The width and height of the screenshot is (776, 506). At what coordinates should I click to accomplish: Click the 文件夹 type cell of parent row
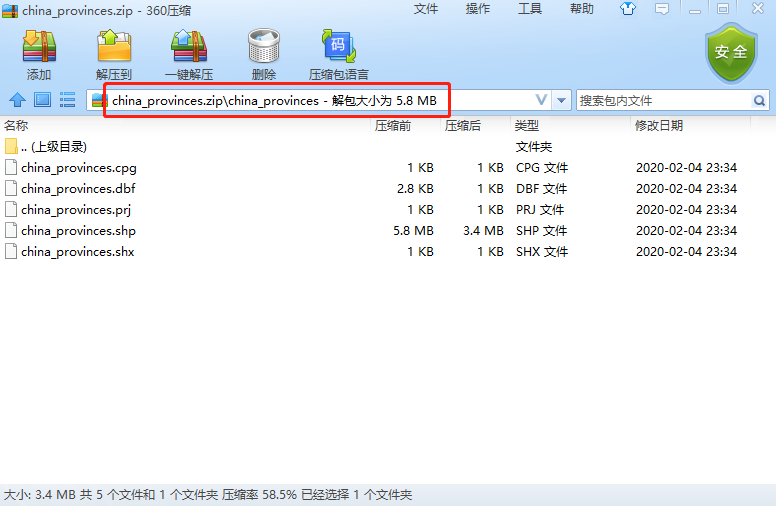pyautogui.click(x=534, y=147)
